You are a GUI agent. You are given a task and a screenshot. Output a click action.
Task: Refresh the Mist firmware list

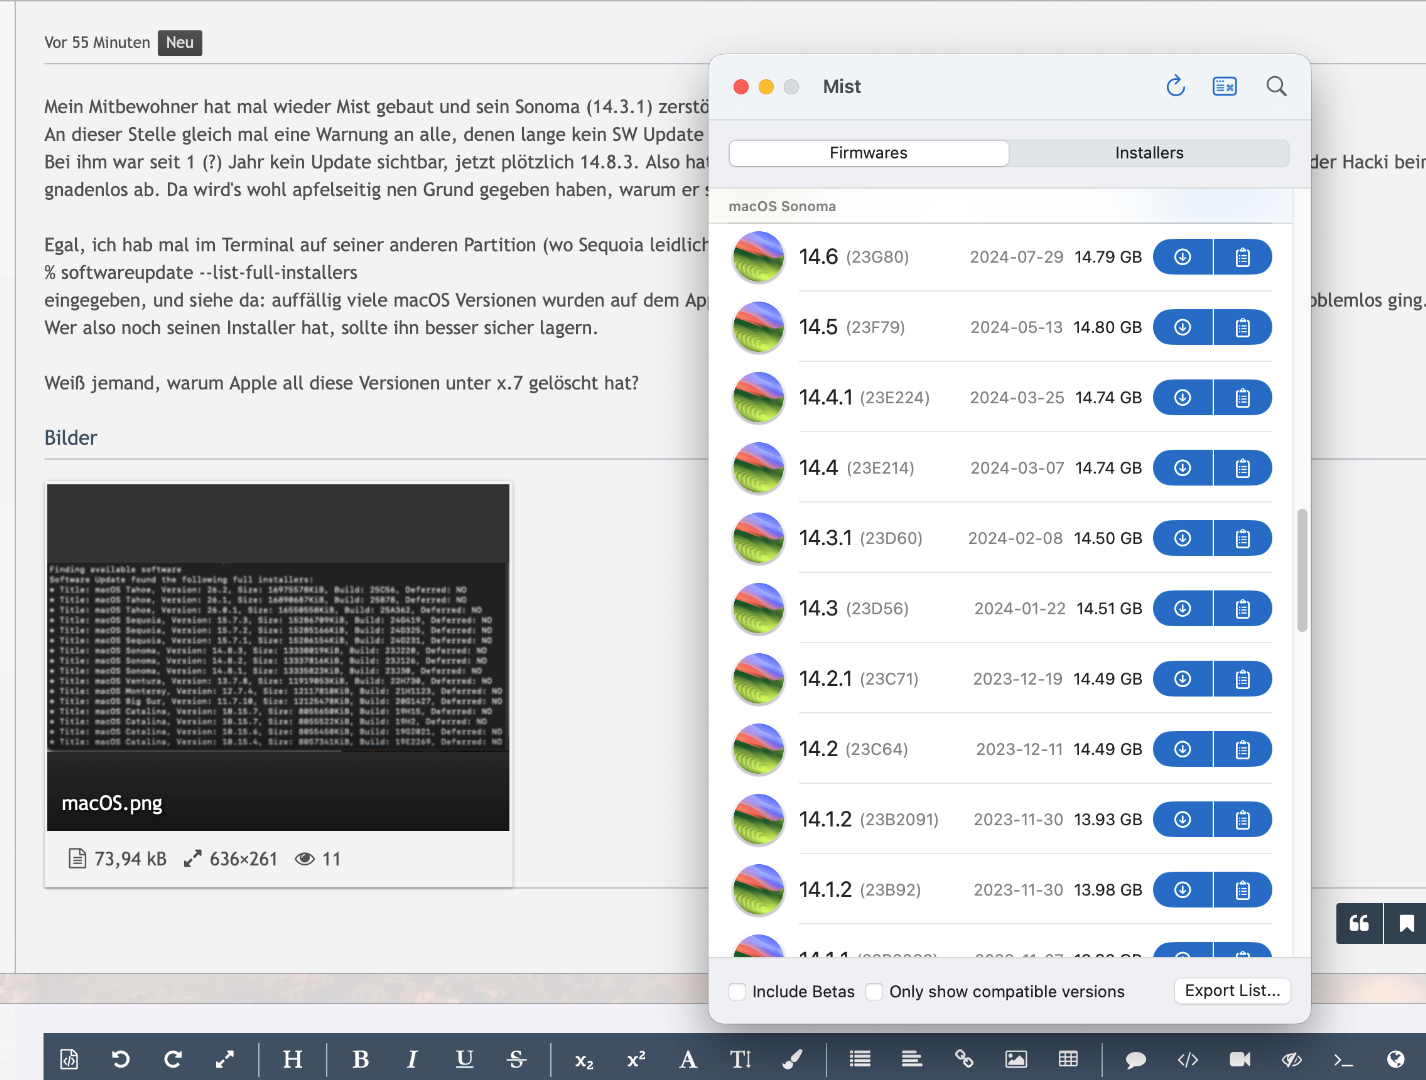1176,86
